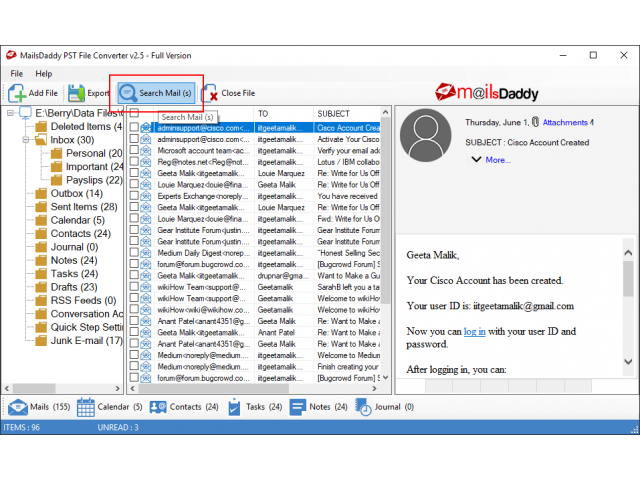Open the Journal (0) bottom view
The height and width of the screenshot is (480, 640).
[384, 407]
